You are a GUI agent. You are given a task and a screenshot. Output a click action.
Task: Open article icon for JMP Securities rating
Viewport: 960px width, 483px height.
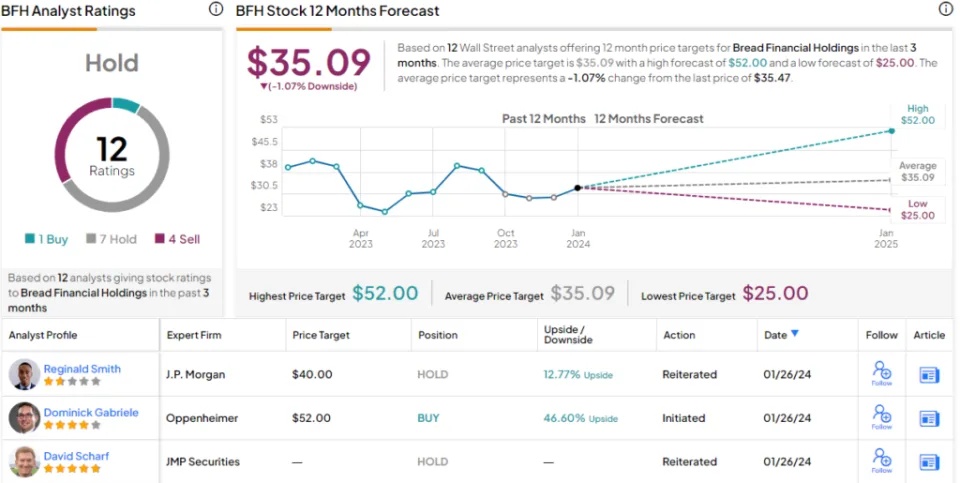coord(929,462)
